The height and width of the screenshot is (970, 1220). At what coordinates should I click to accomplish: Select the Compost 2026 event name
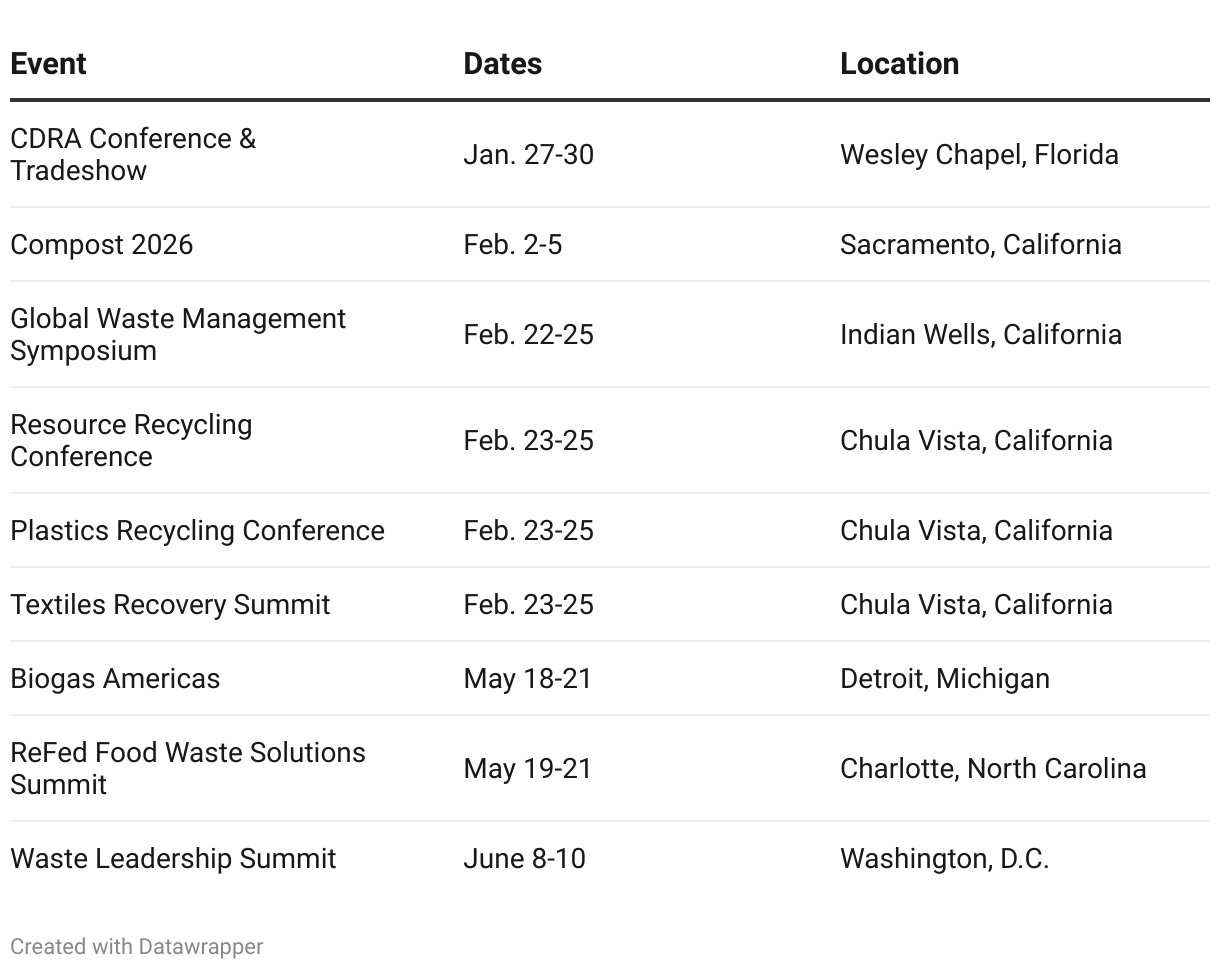[101, 244]
